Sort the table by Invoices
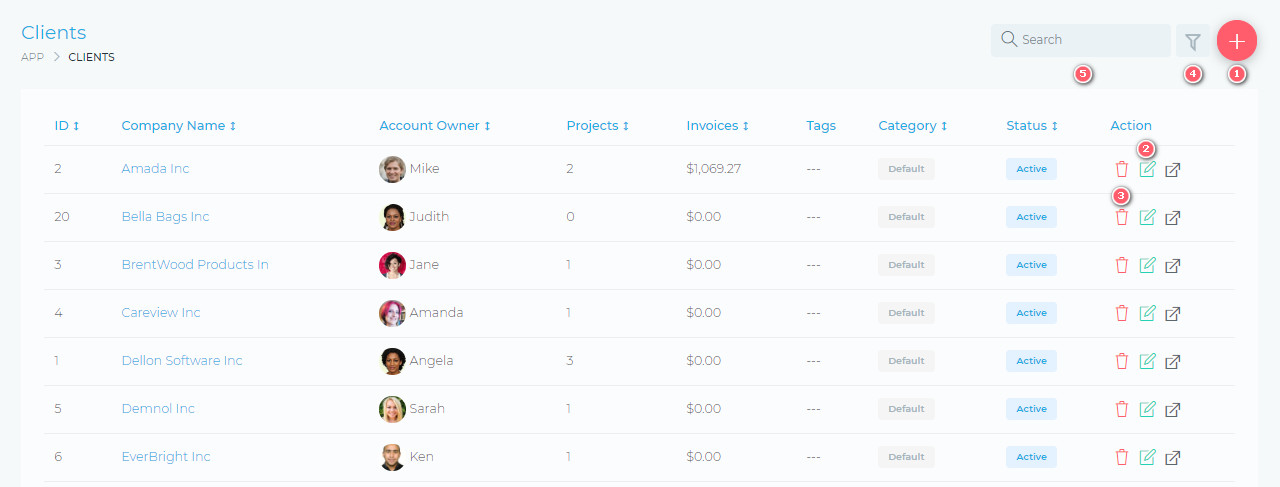This screenshot has width=1280, height=487. click(x=717, y=126)
